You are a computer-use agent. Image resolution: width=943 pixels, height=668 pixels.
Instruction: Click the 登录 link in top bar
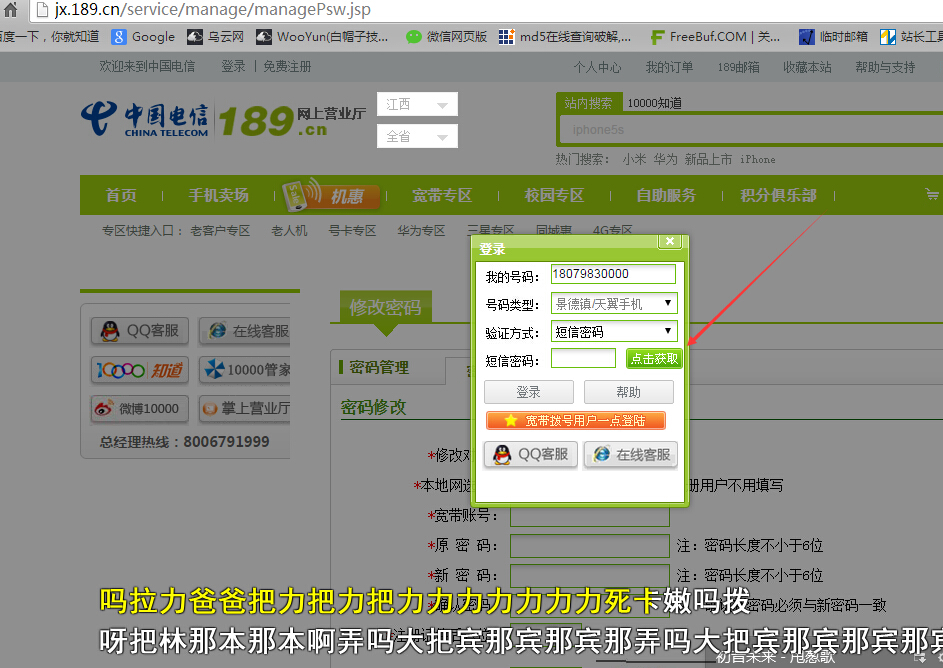tap(233, 67)
